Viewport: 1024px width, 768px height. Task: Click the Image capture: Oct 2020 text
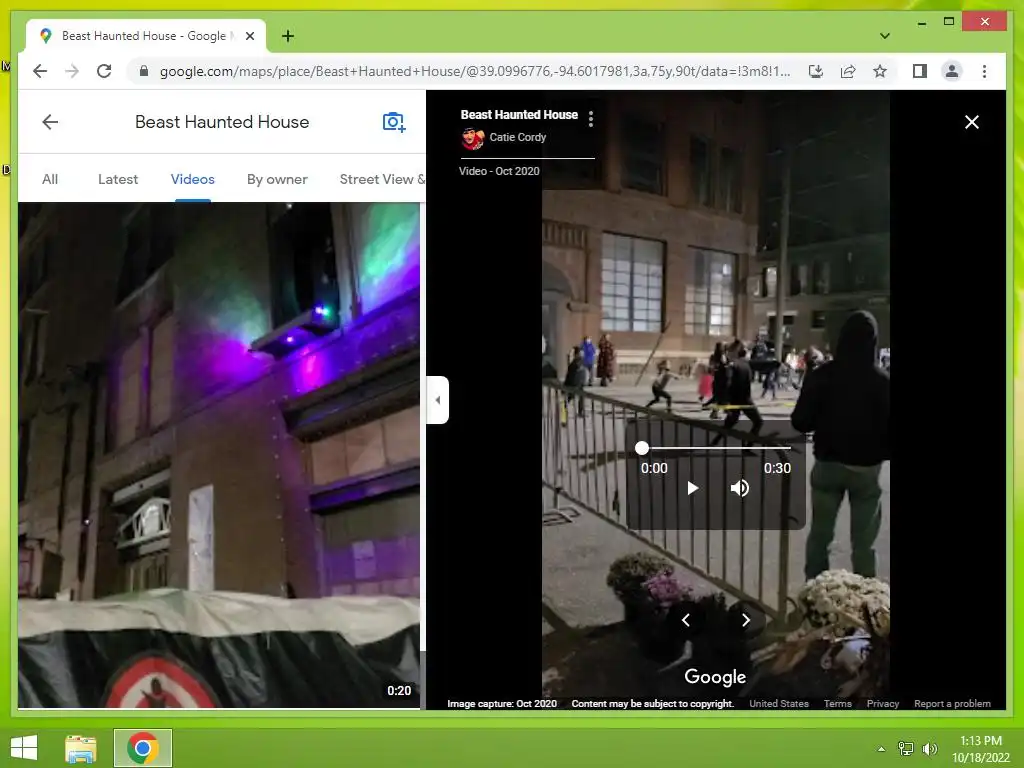[x=502, y=703]
